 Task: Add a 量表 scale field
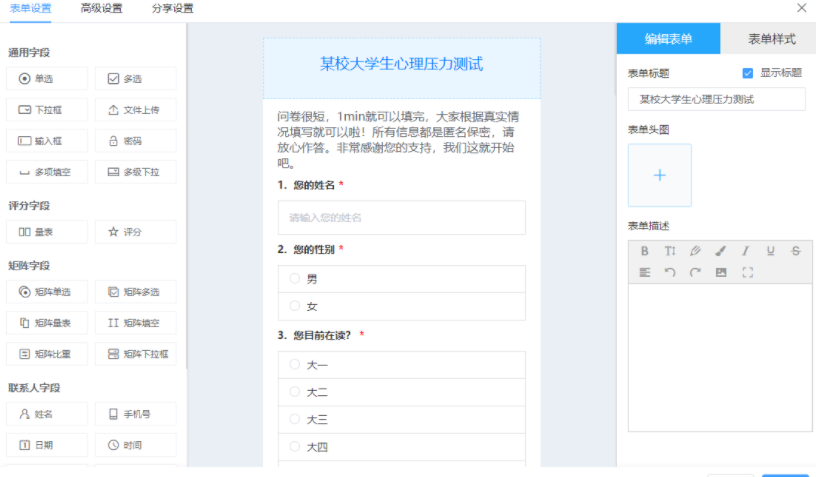47,232
